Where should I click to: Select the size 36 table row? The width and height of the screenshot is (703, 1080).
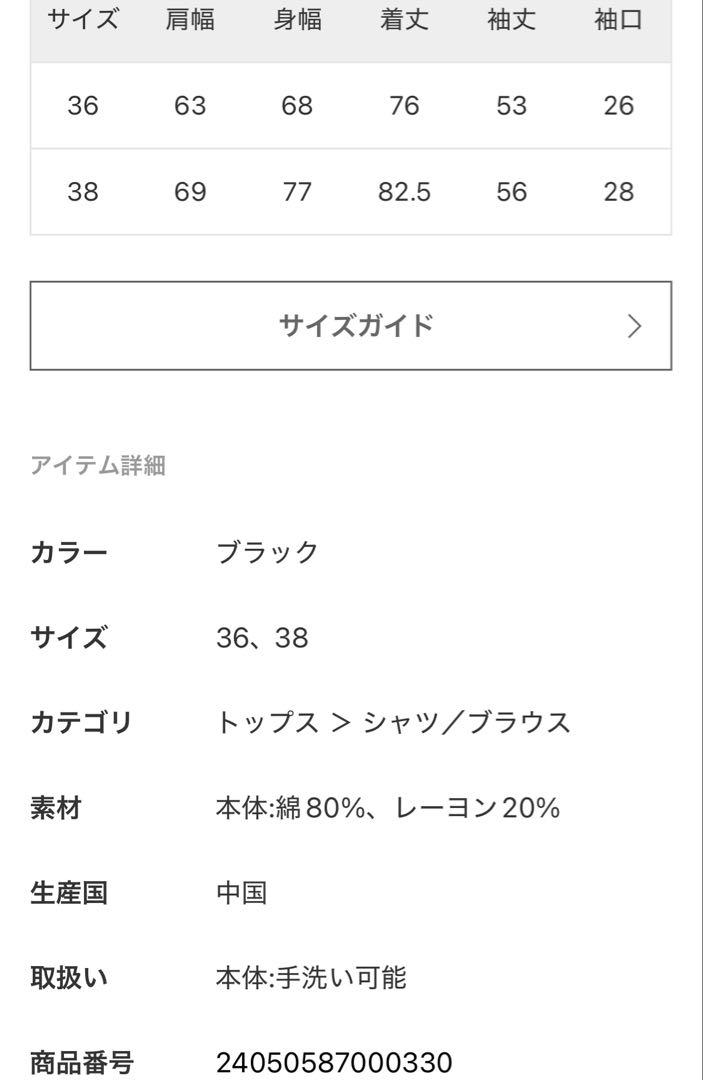point(350,105)
